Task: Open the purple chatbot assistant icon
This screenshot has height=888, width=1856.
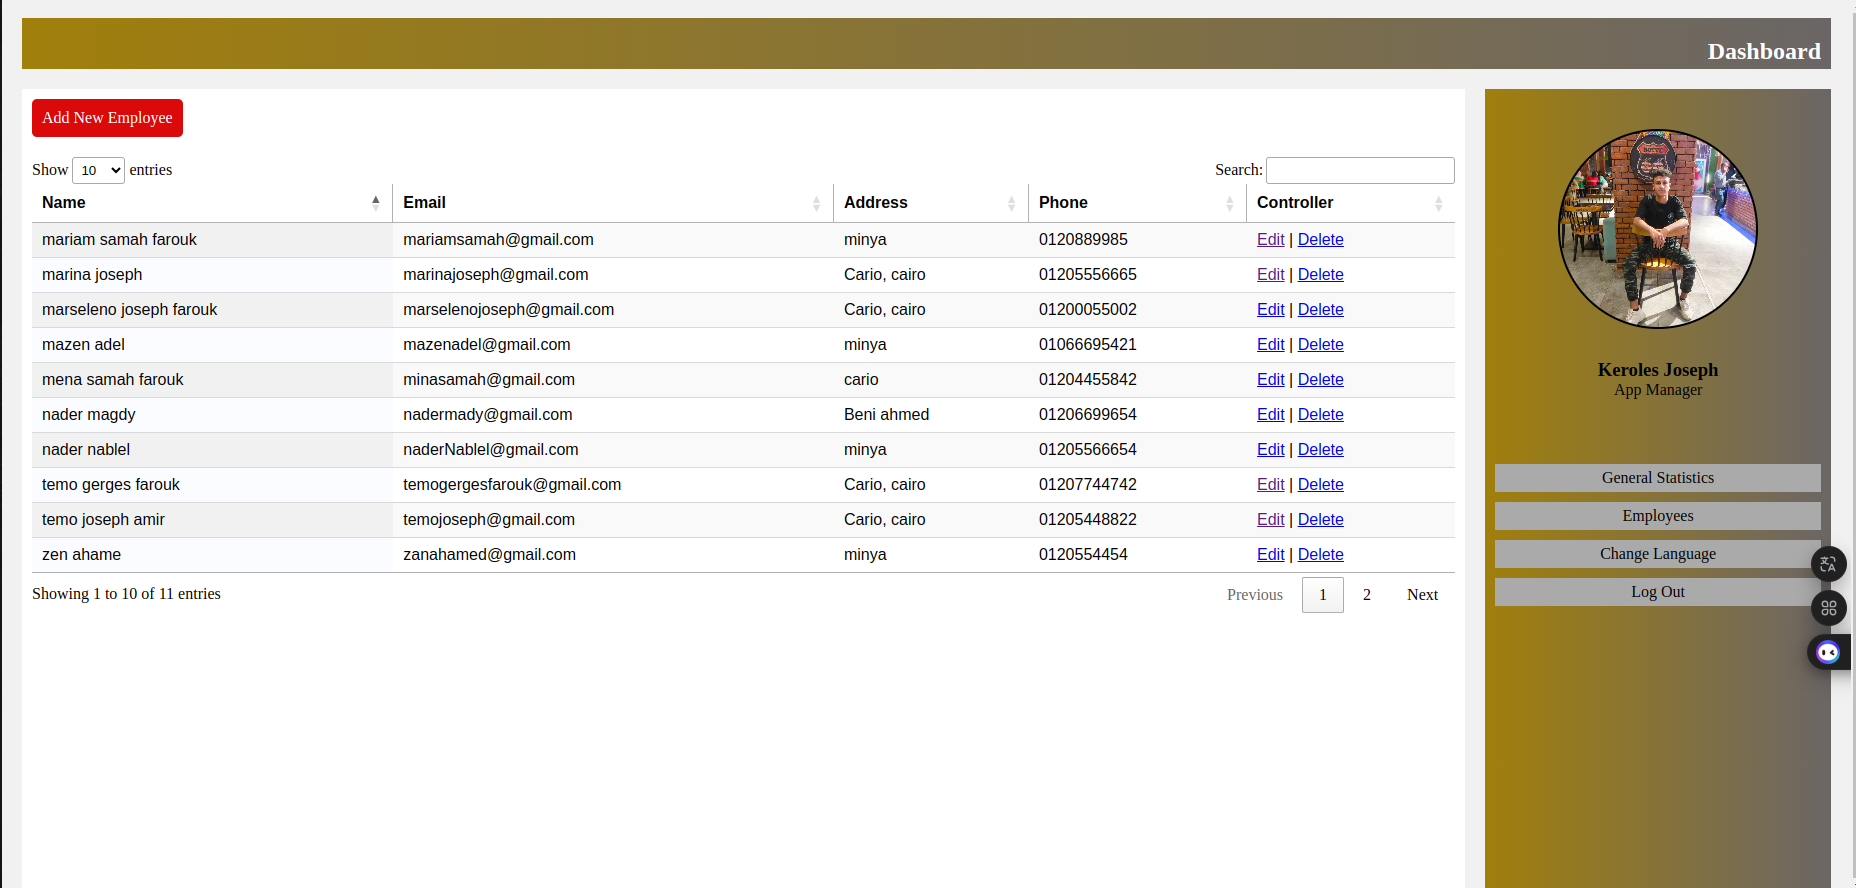Action: tap(1828, 652)
